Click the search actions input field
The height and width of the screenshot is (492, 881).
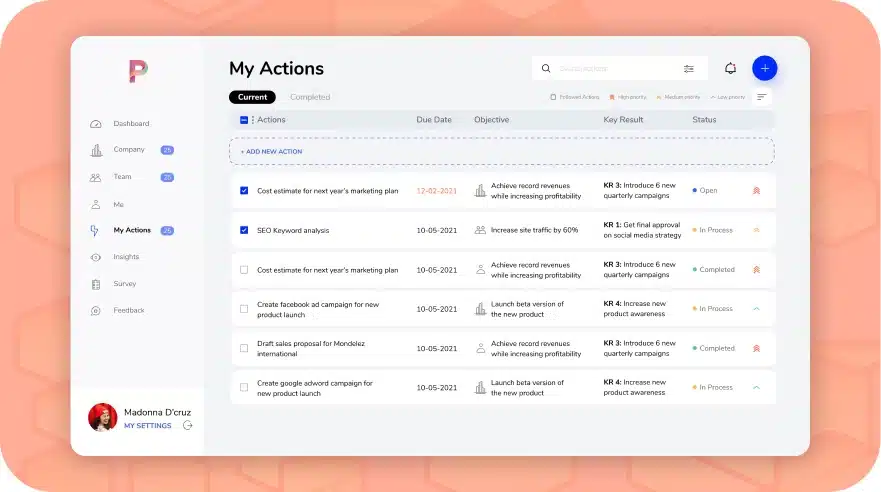610,69
